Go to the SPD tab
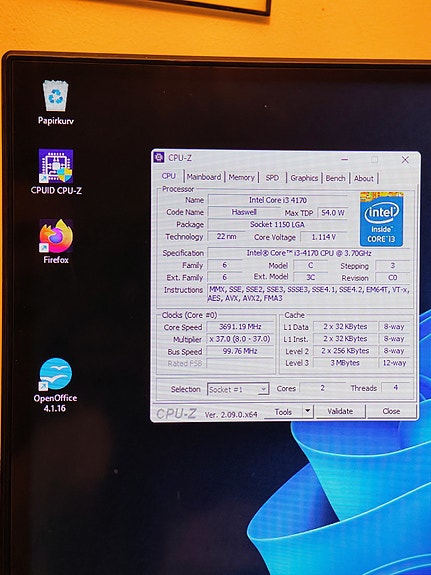The height and width of the screenshot is (575, 431). (x=272, y=178)
